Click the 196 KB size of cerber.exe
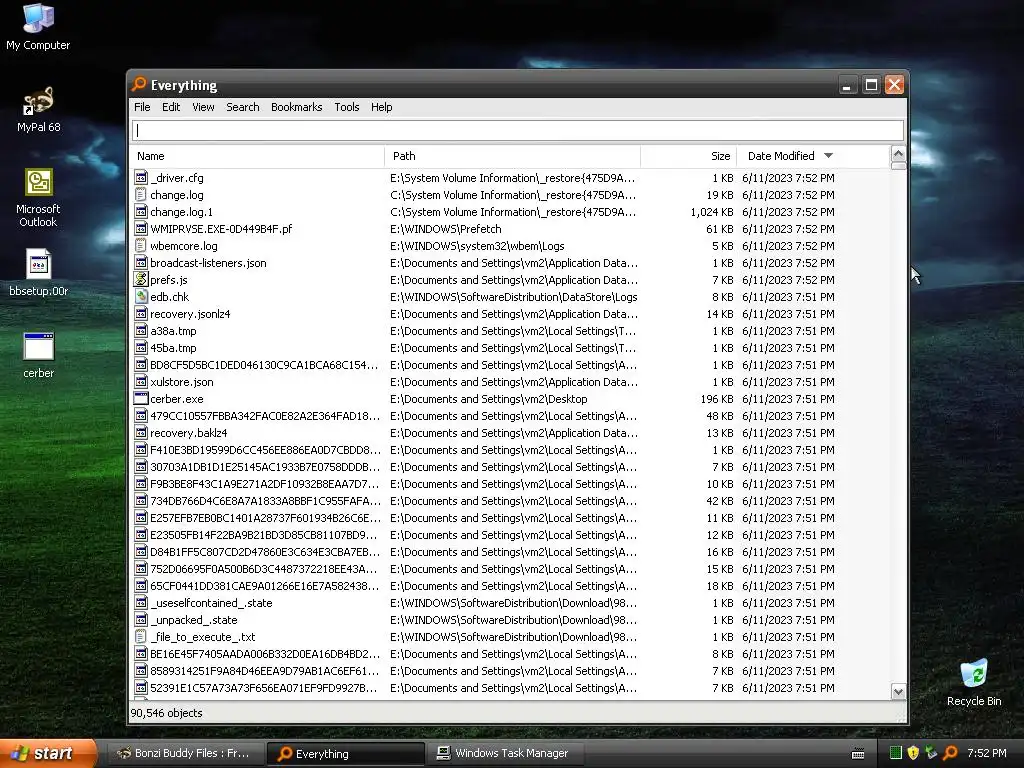 (717, 398)
